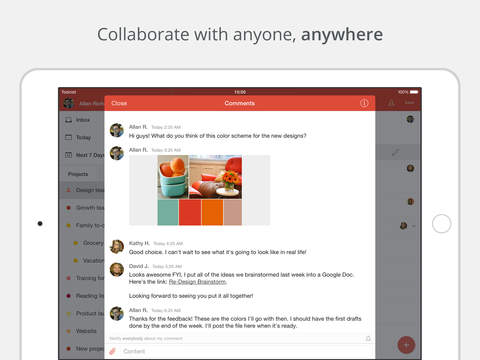480x360 pixels.
Task: Tap Allan R.'s avatar on first comment
Action: click(117, 130)
